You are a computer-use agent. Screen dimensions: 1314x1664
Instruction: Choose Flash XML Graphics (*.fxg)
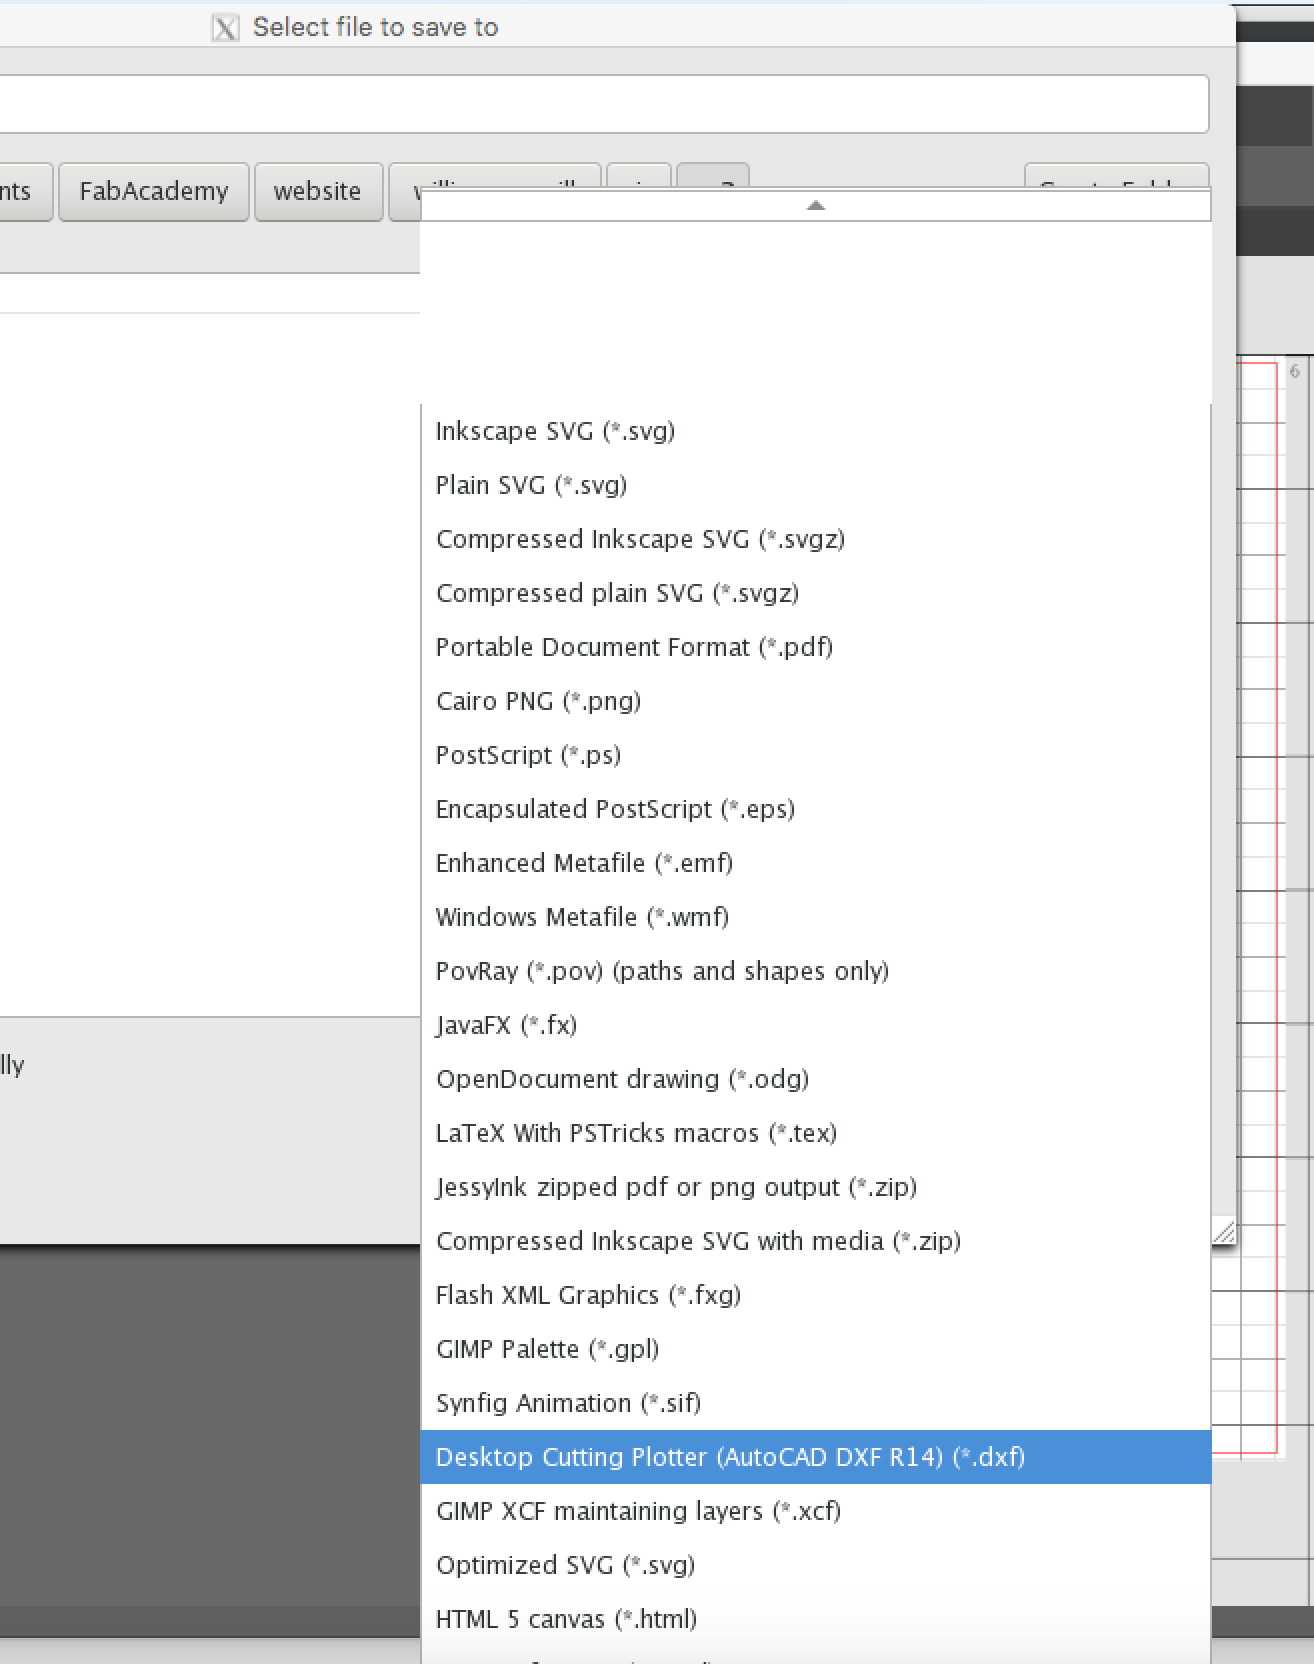[815, 1295]
